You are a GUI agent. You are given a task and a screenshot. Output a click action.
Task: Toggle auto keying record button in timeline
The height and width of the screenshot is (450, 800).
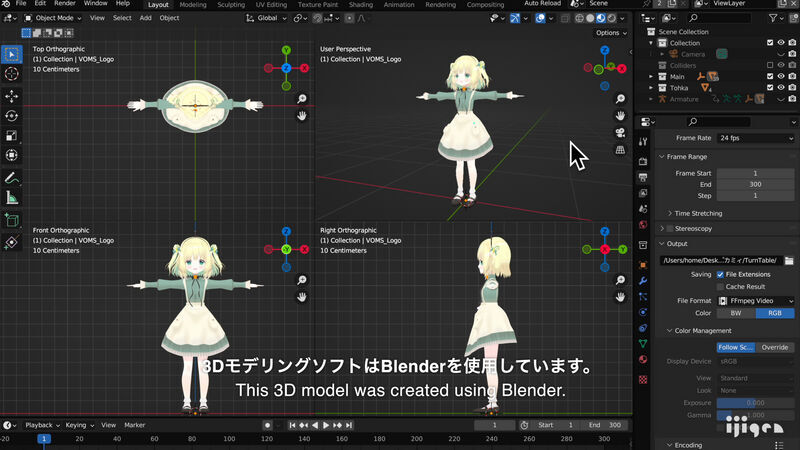pos(267,425)
